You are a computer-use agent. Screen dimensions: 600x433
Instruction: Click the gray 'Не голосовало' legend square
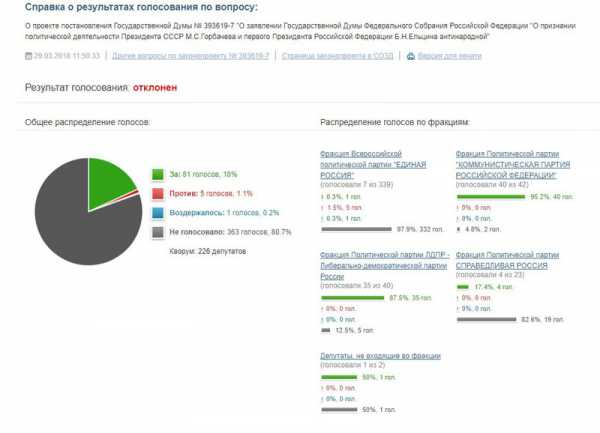coord(158,232)
